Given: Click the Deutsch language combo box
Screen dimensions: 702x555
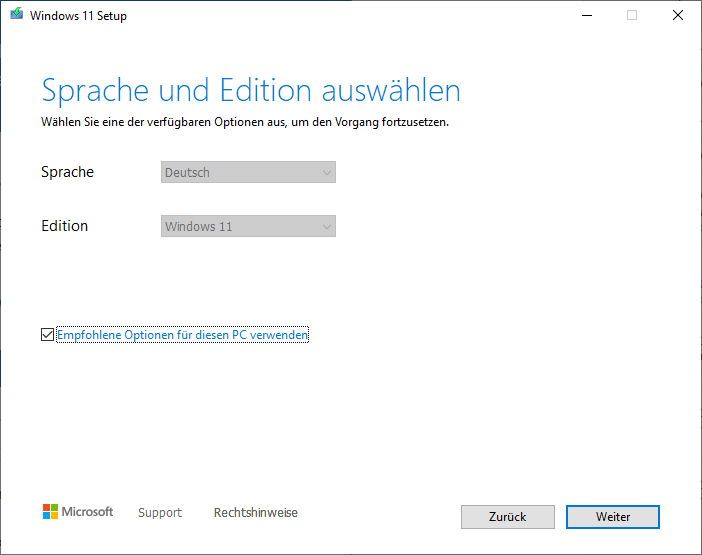Looking at the screenshot, I should click(240, 173).
